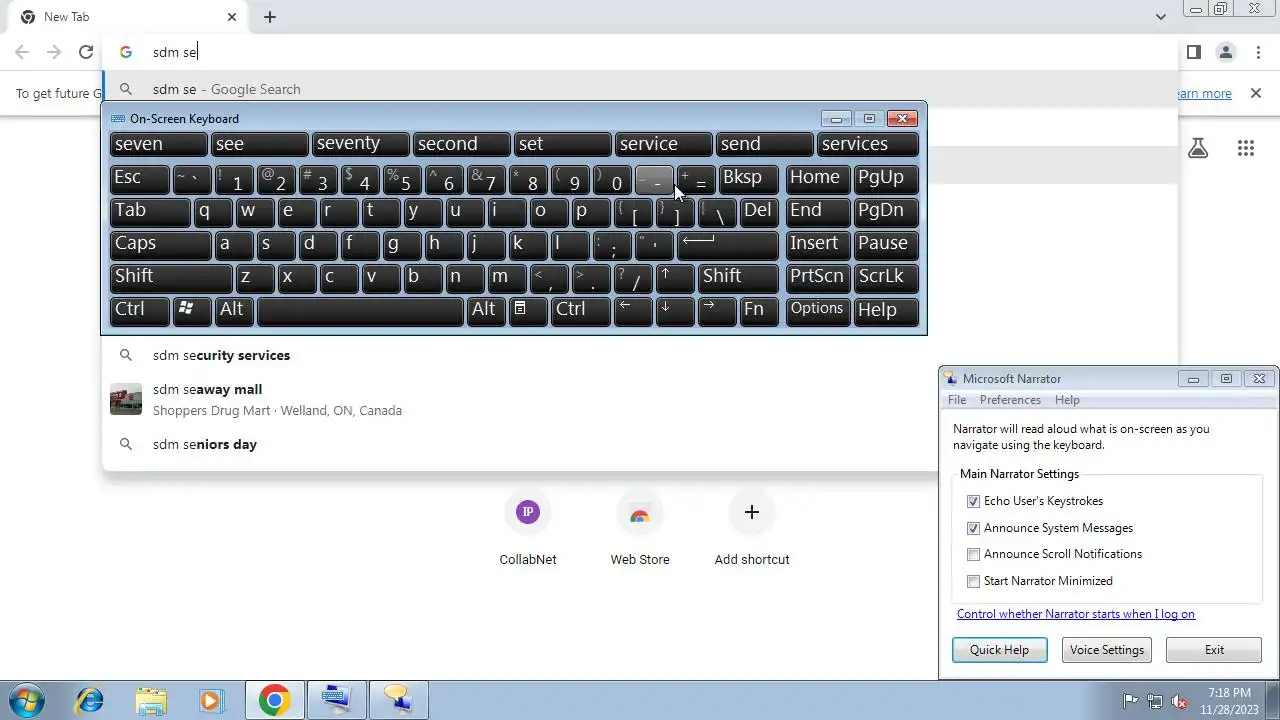
Task: Click Quick Help button in Narrator
Action: tap(999, 650)
